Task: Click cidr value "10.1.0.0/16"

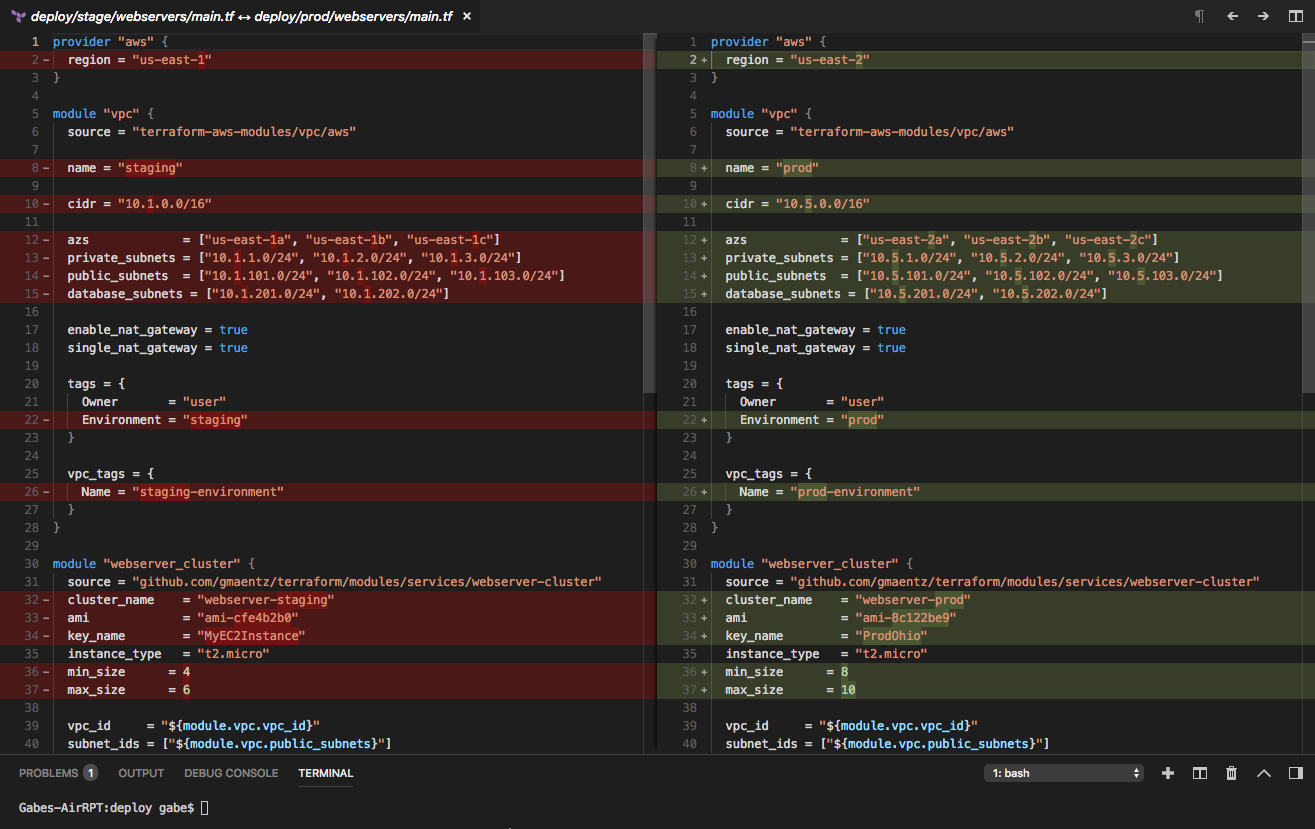Action: [x=165, y=204]
